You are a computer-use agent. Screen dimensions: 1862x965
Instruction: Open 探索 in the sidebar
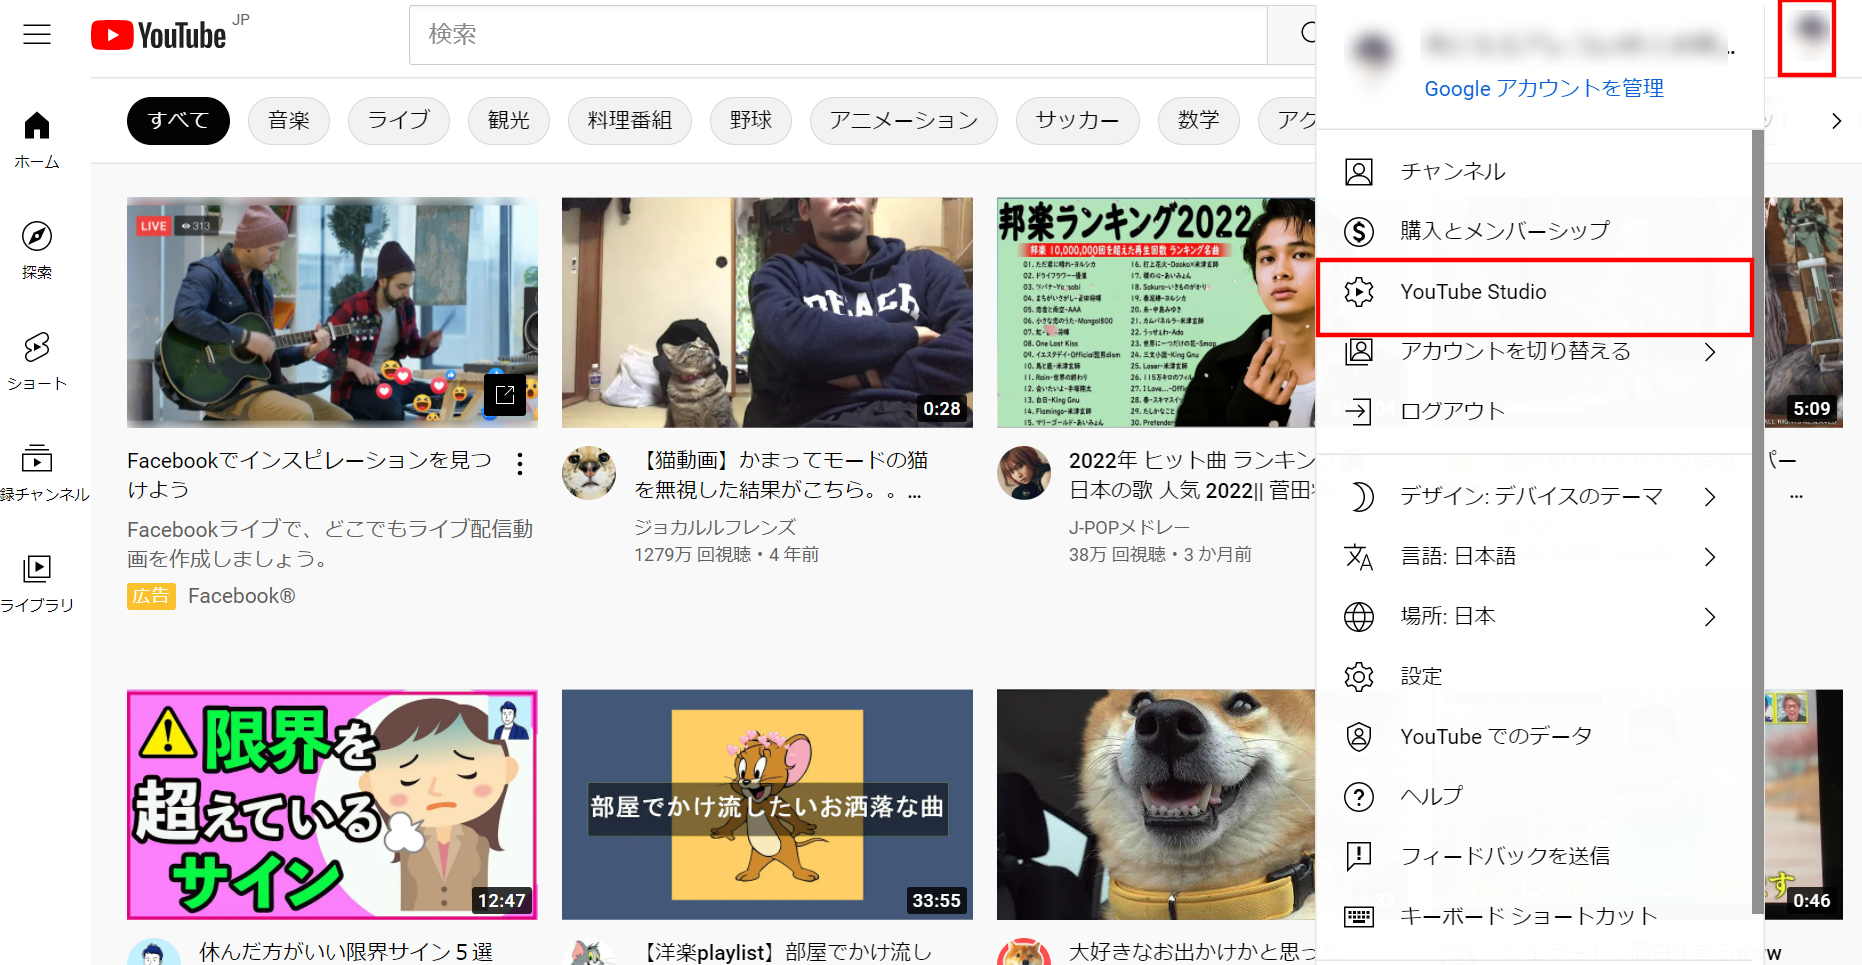[x=37, y=251]
